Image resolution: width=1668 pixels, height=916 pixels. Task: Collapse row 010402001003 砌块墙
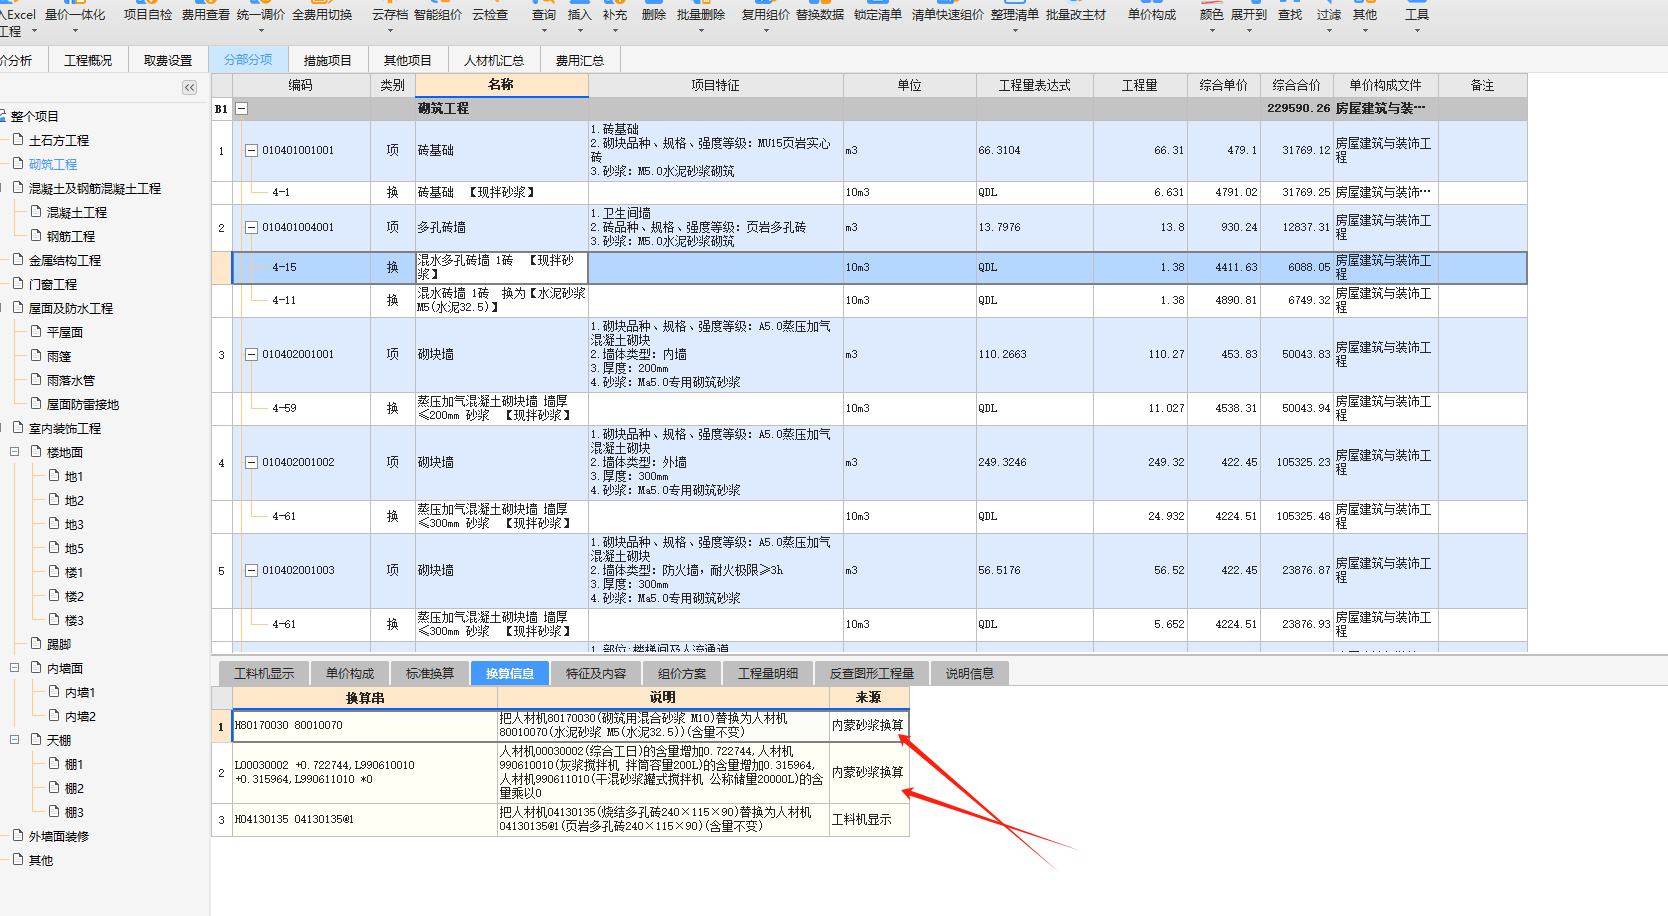(x=251, y=570)
